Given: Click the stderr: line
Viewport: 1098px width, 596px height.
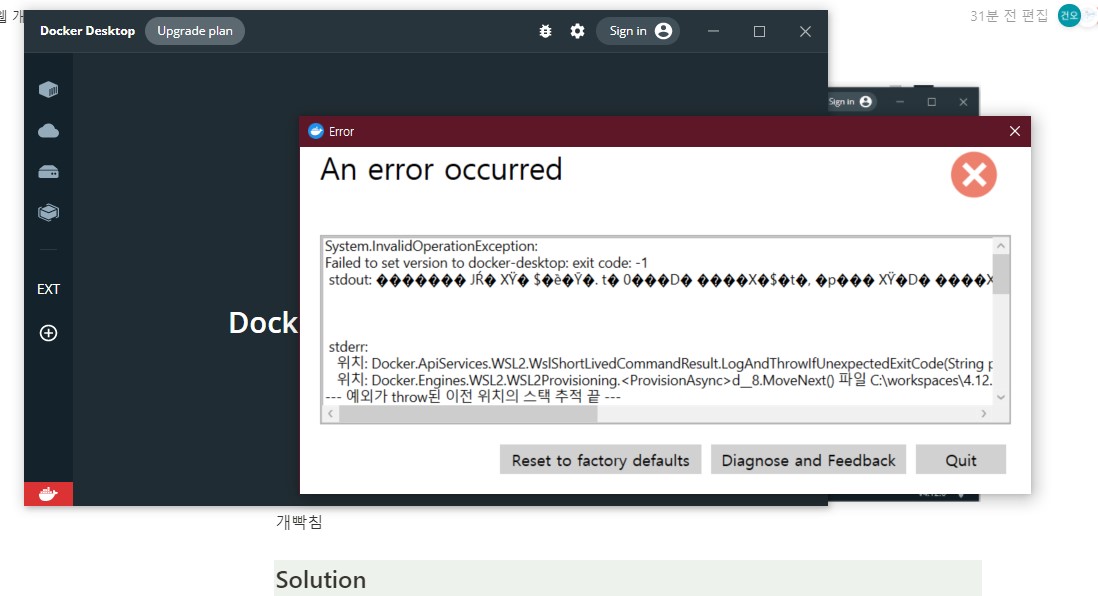Looking at the screenshot, I should (348, 347).
